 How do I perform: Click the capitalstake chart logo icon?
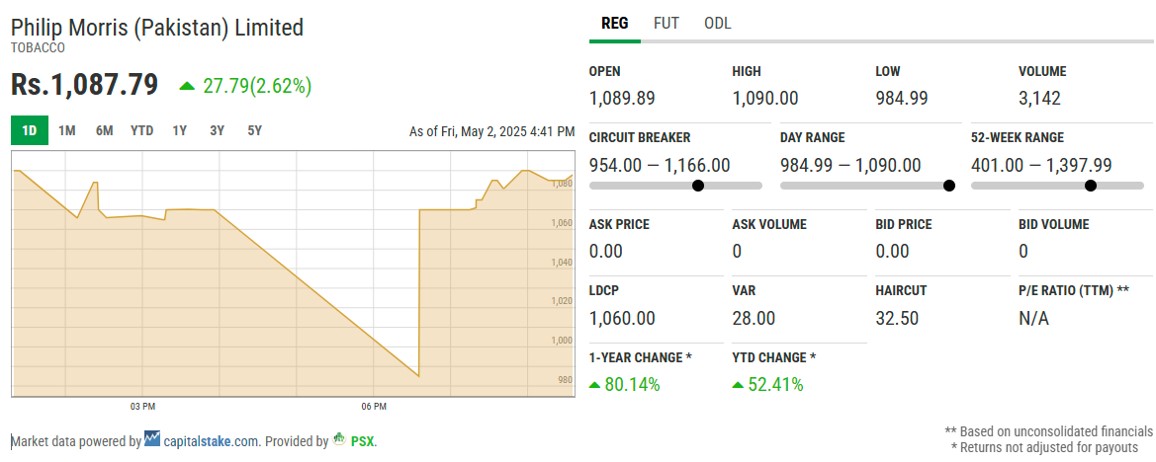[152, 438]
